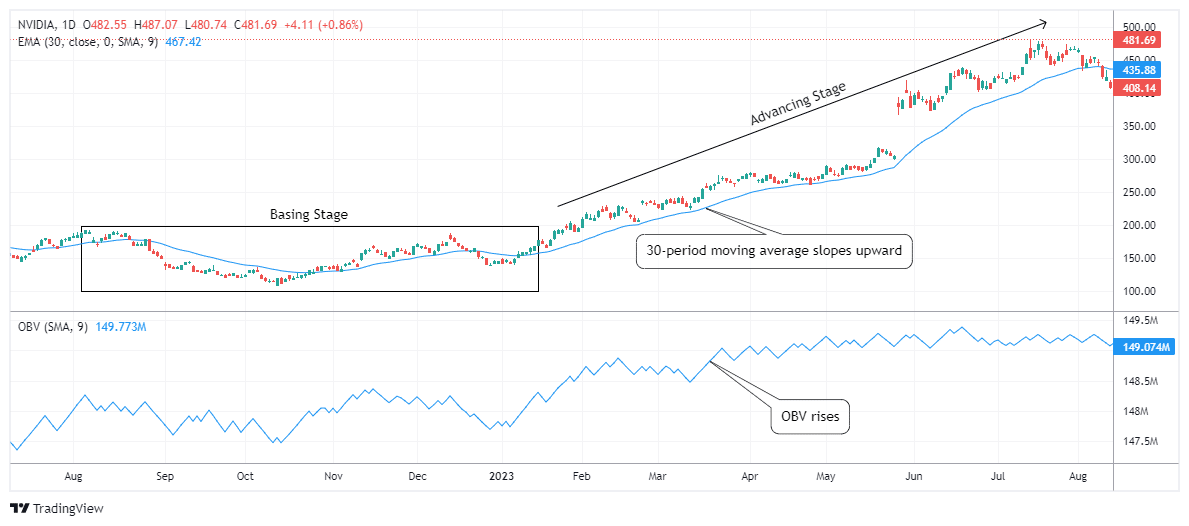Click the 148M OBV axis label

click(x=1136, y=412)
